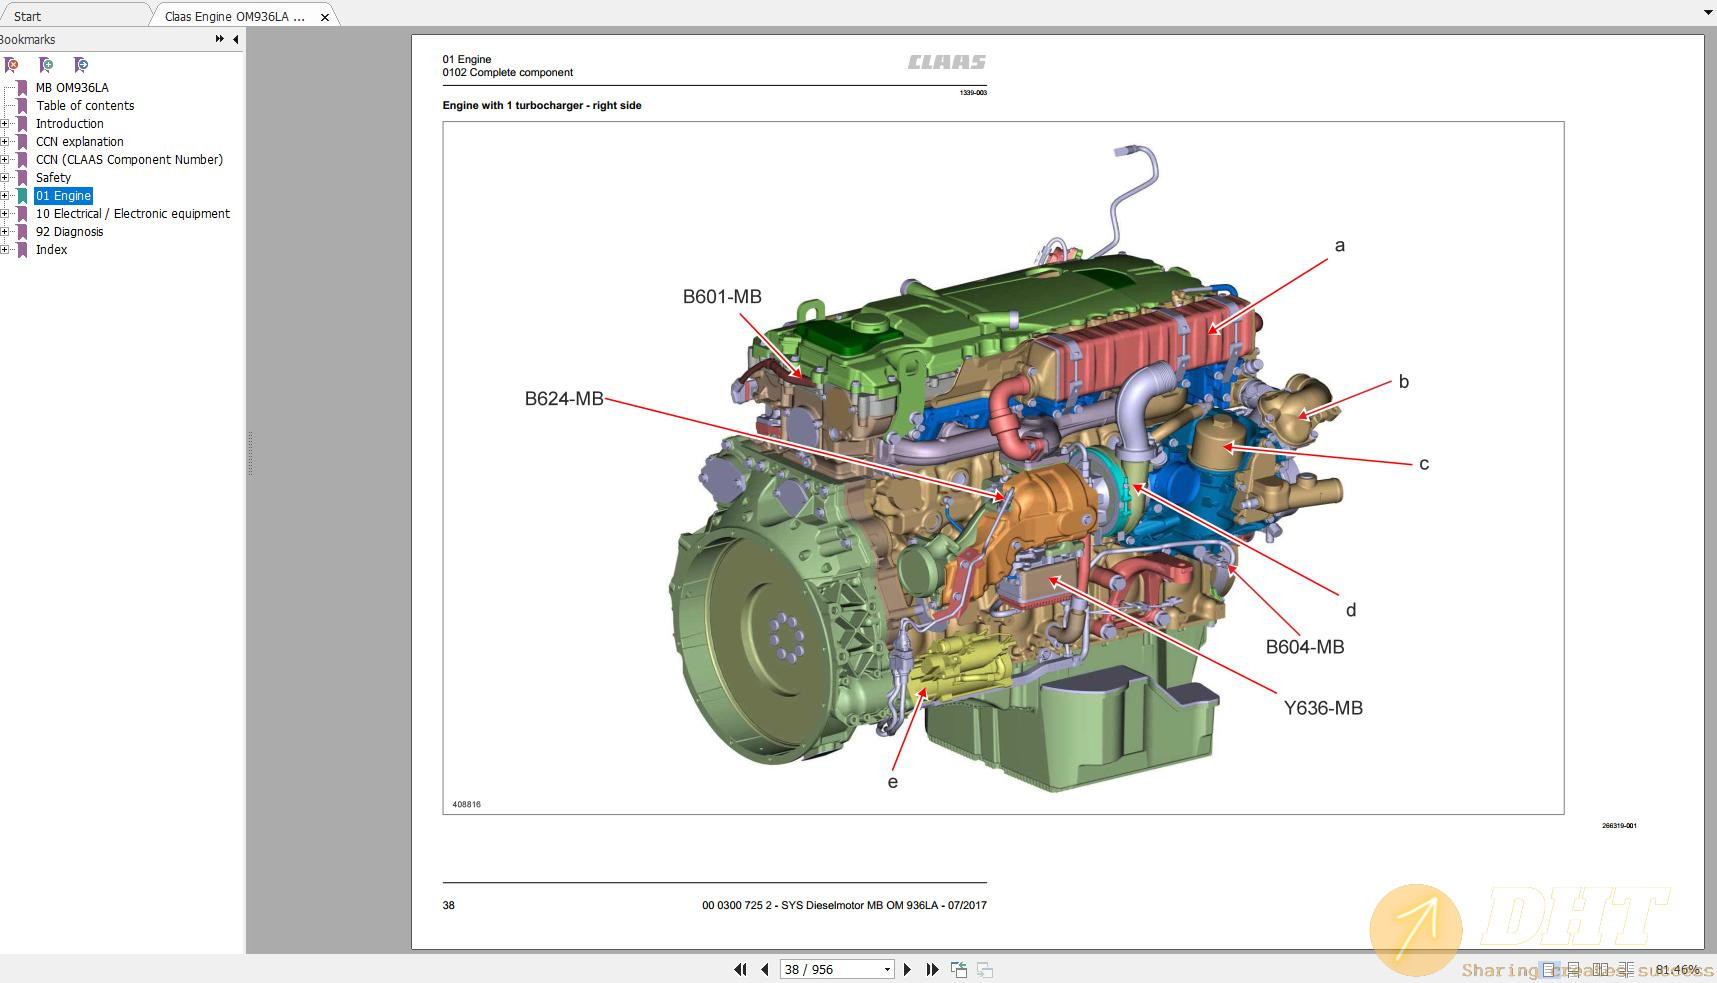1717x983 pixels.
Task: Click the add new bookmark icon
Action: point(46,65)
